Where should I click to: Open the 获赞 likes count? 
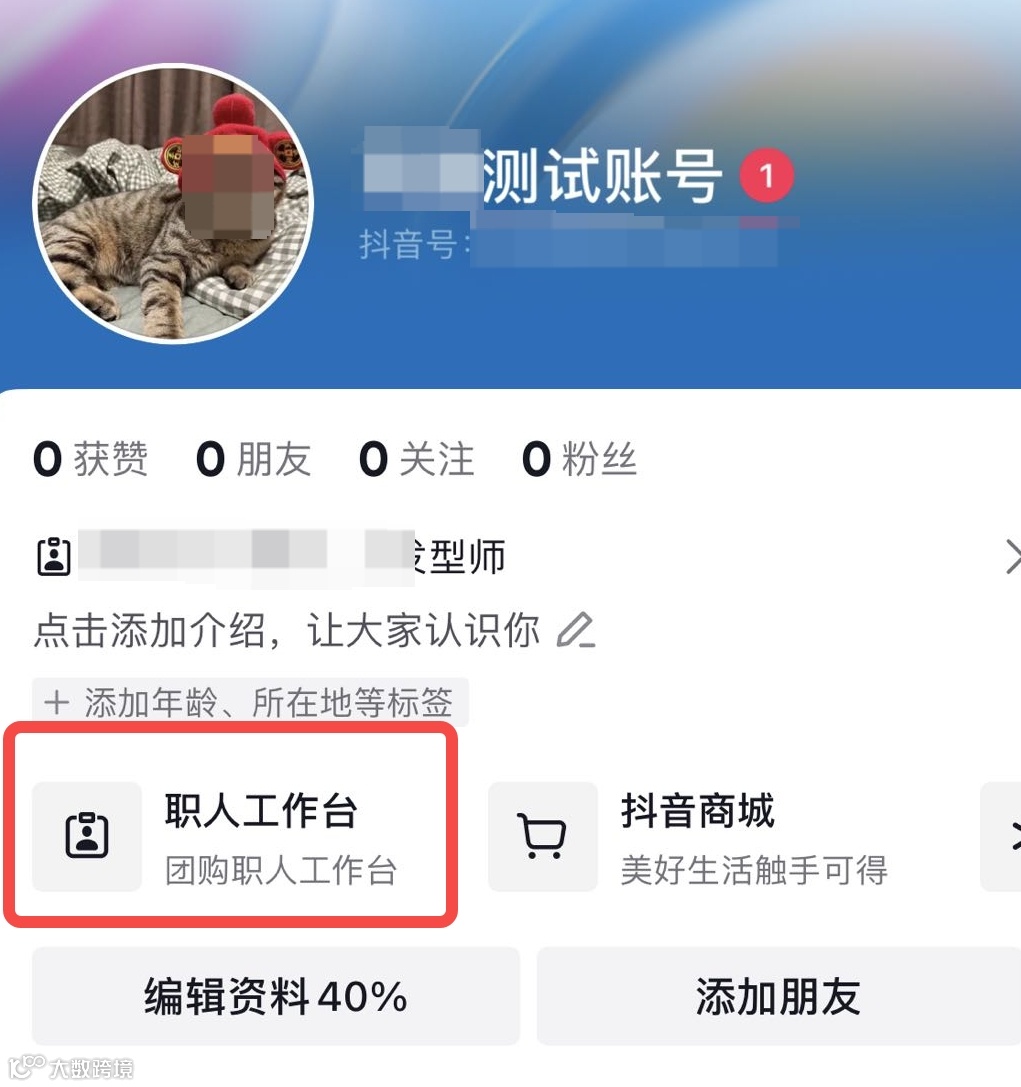[x=91, y=459]
